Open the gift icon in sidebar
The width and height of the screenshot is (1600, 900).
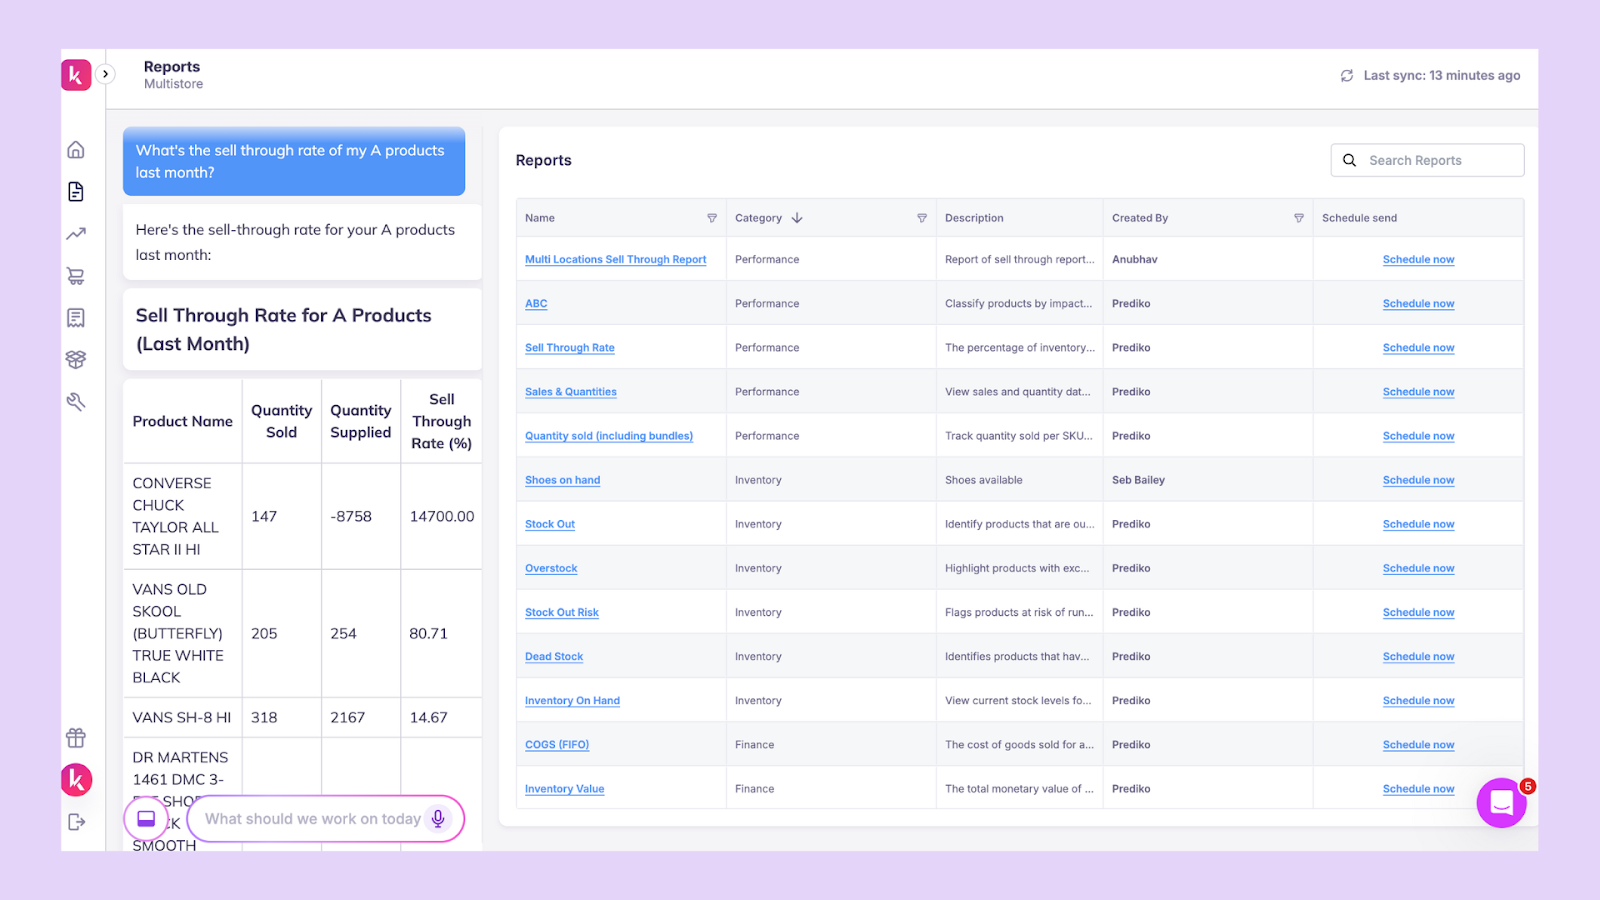[76, 738]
